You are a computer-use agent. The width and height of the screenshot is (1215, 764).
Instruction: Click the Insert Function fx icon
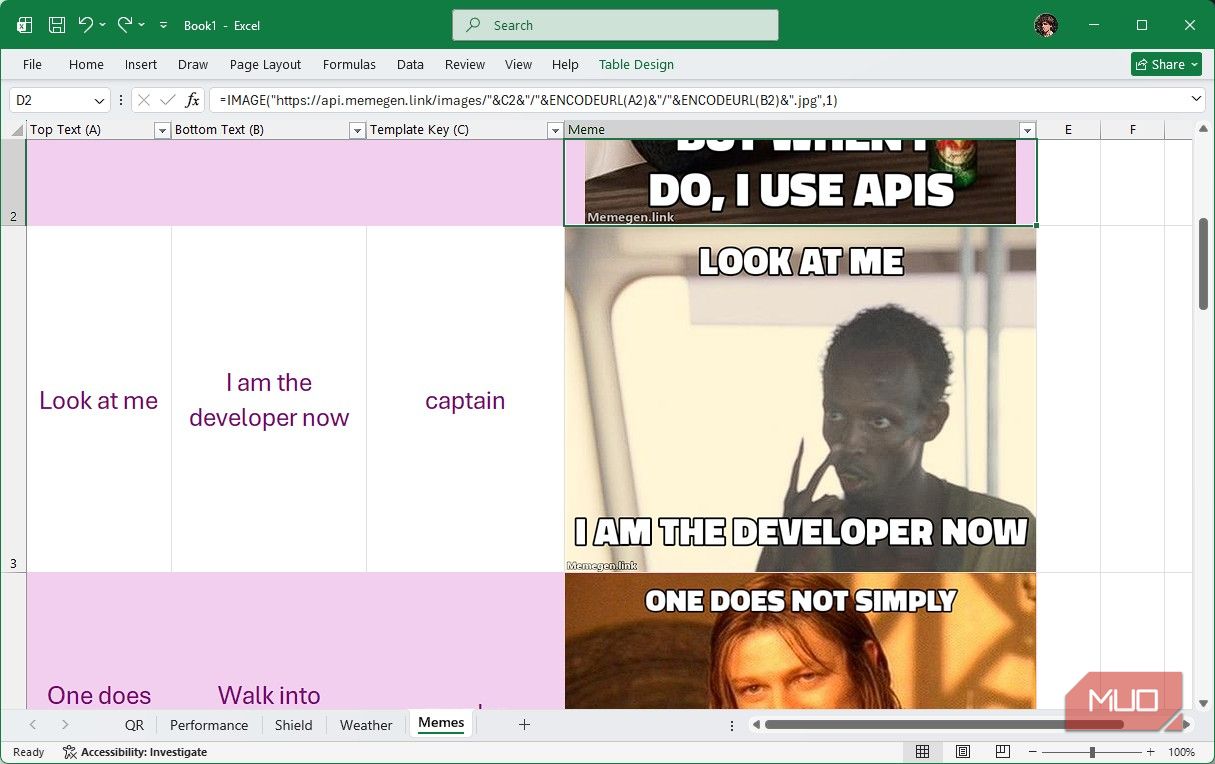tap(192, 100)
